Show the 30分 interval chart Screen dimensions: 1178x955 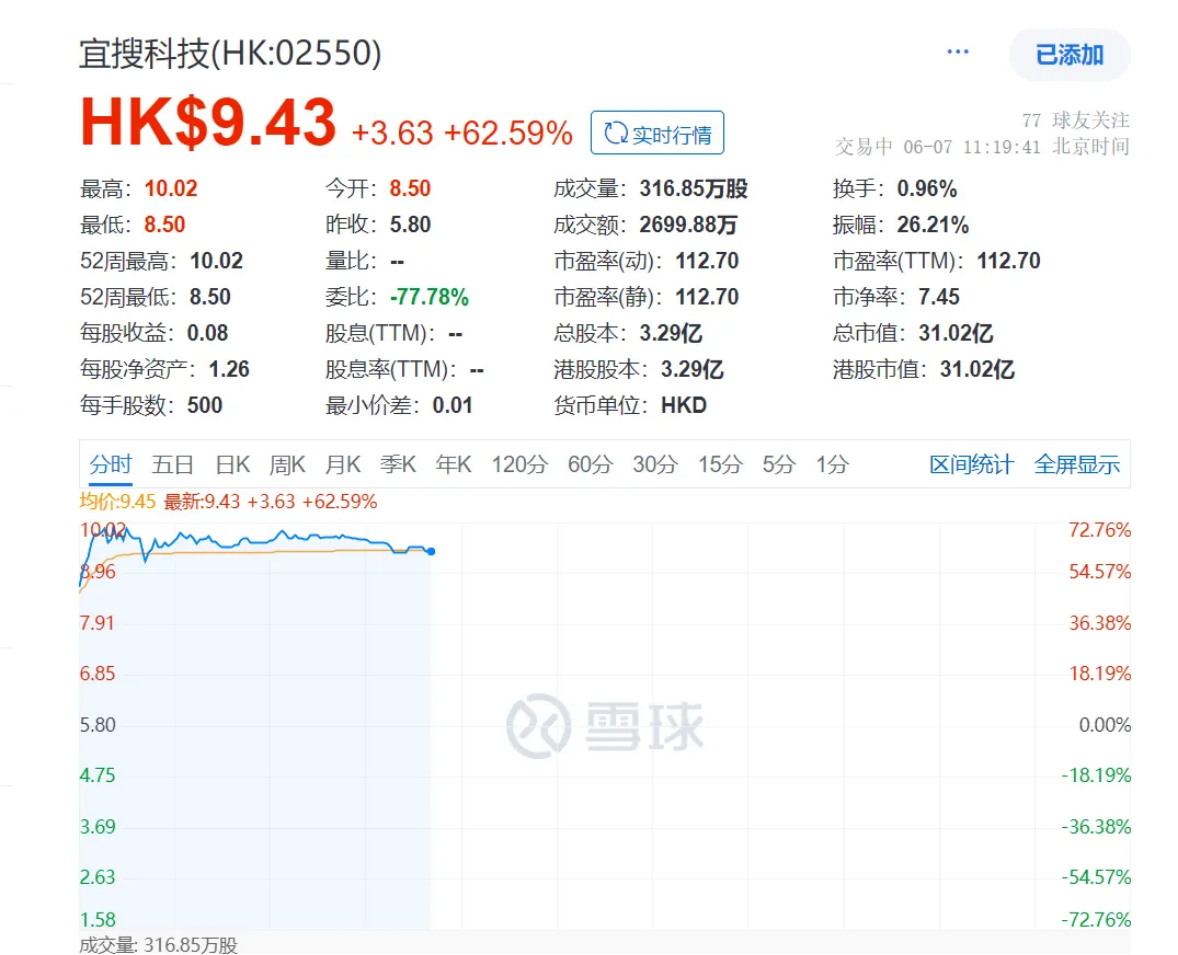click(655, 465)
